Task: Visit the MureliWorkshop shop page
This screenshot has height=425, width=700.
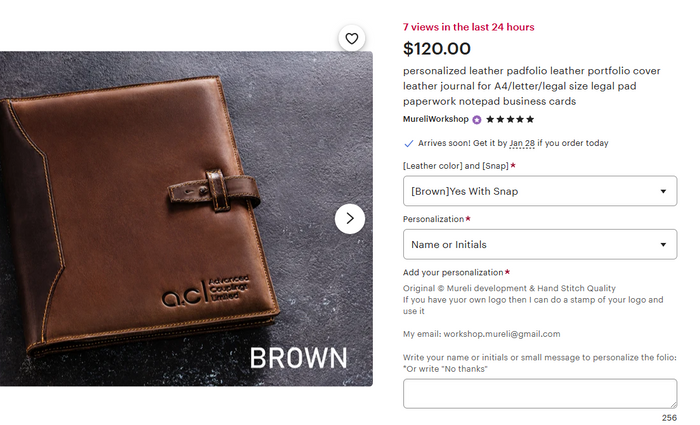Action: (435, 119)
